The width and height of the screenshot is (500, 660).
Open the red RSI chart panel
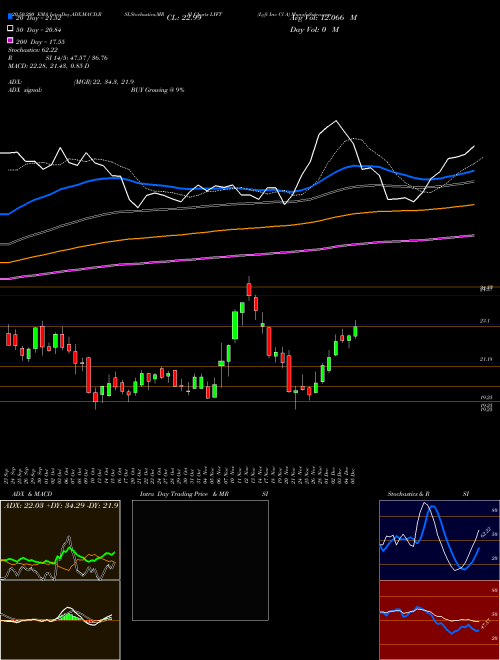[439, 620]
